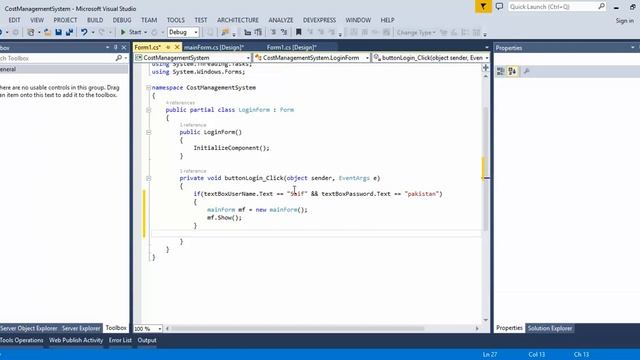The image size is (640, 360).
Task: Click the "4 references" CodeLens text
Action: (x=180, y=102)
